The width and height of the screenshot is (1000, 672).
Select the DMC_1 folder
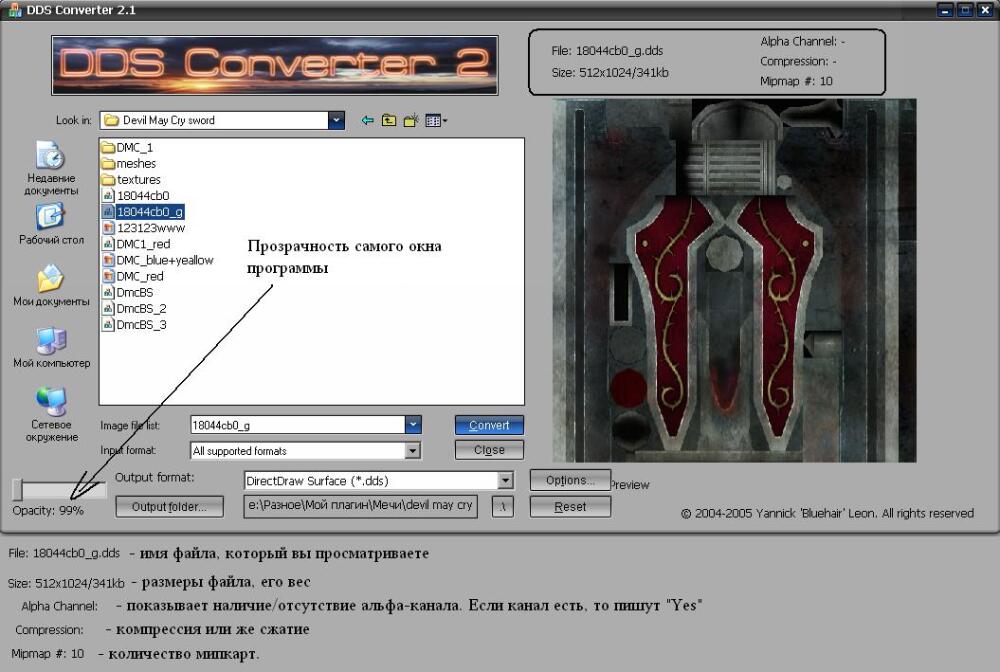point(128,147)
